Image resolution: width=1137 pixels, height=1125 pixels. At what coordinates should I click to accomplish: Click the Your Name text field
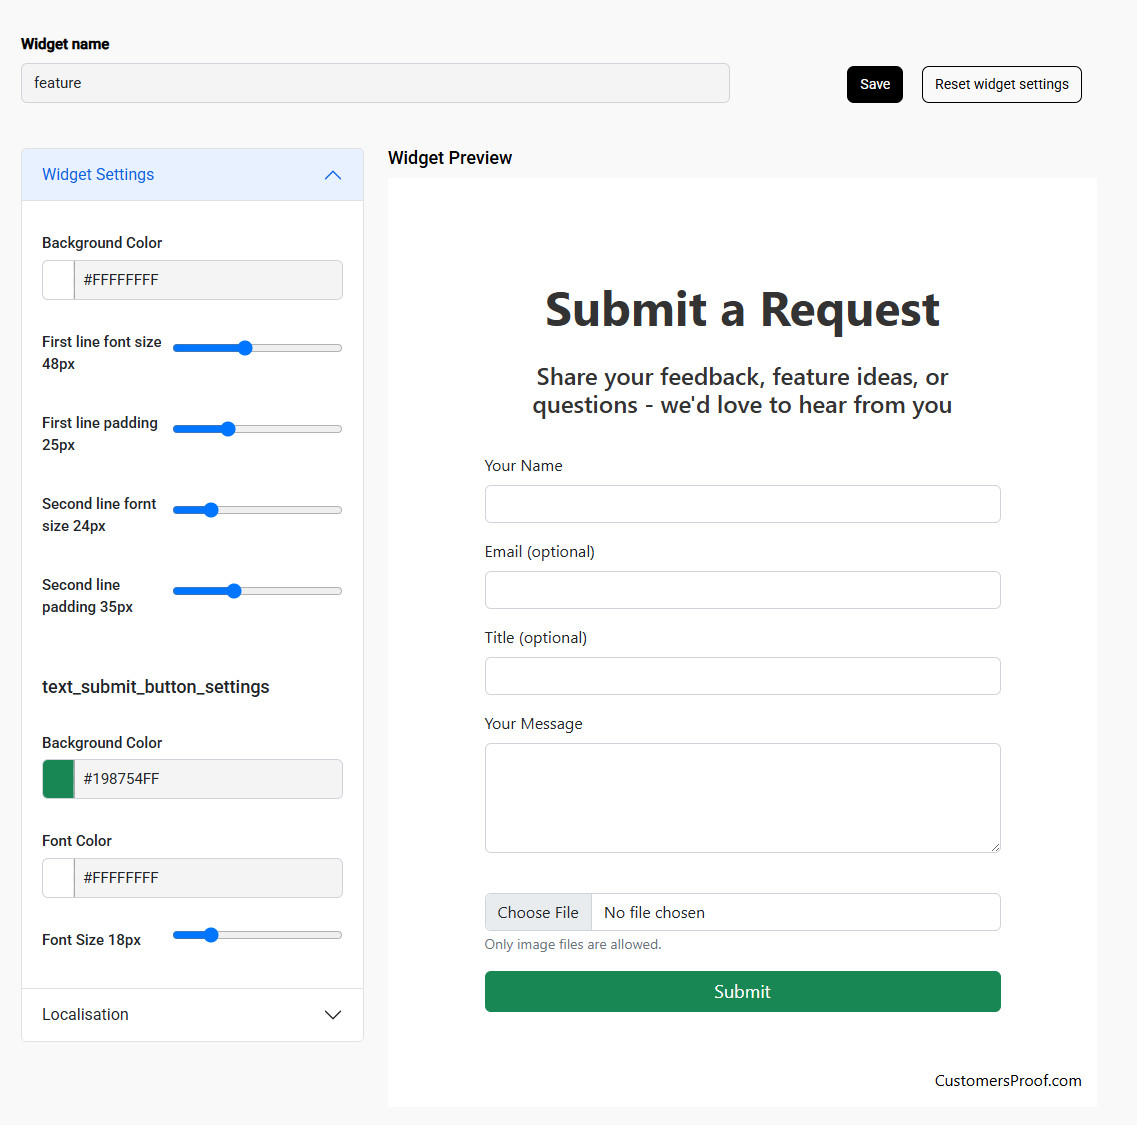click(742, 504)
